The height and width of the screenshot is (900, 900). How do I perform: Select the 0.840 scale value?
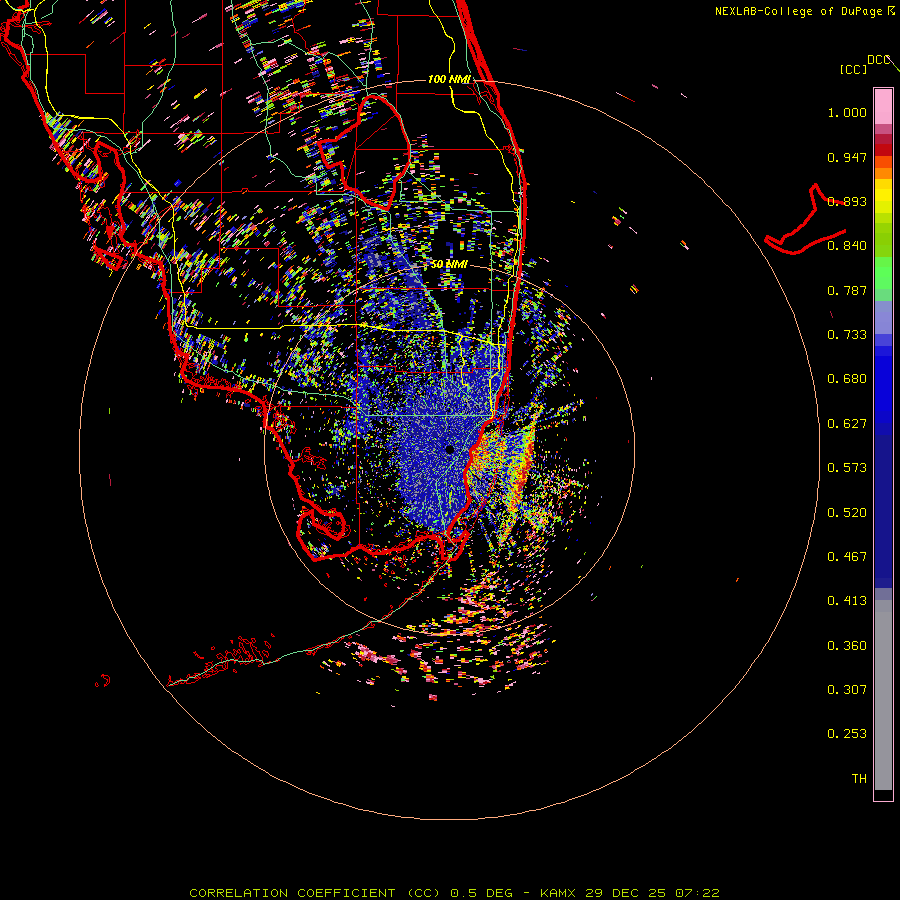click(x=847, y=246)
